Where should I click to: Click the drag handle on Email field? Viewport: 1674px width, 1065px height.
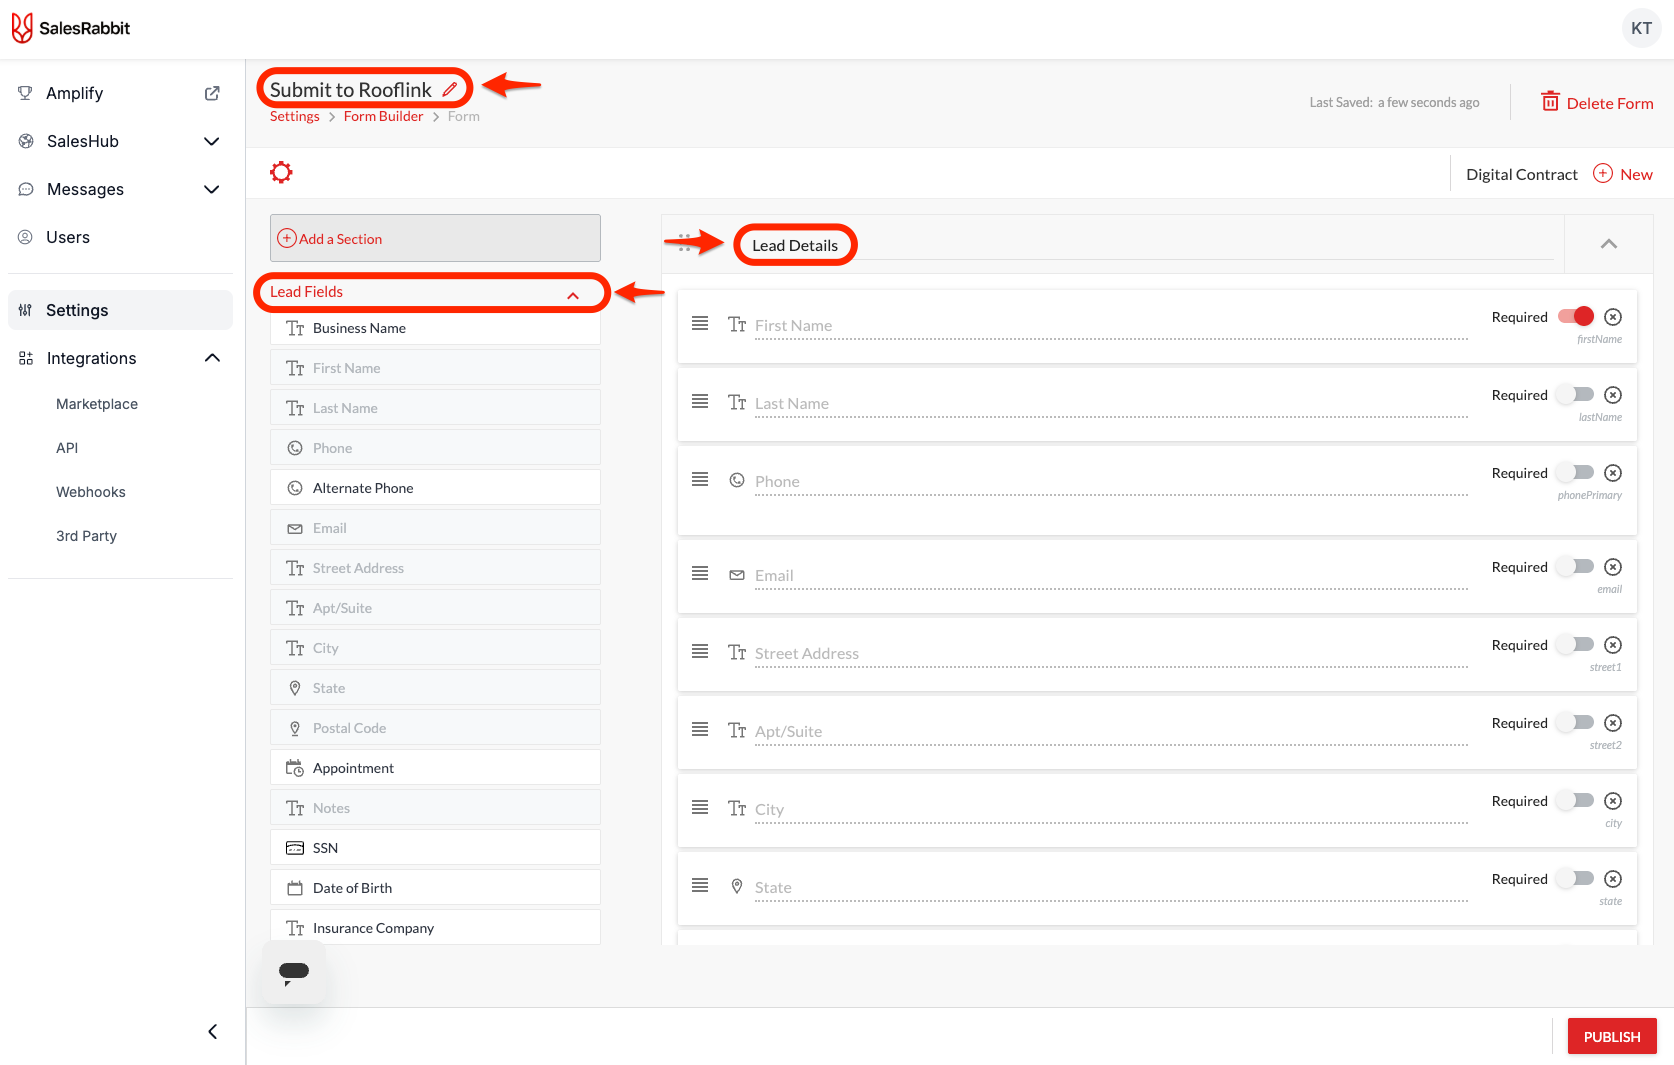point(700,574)
